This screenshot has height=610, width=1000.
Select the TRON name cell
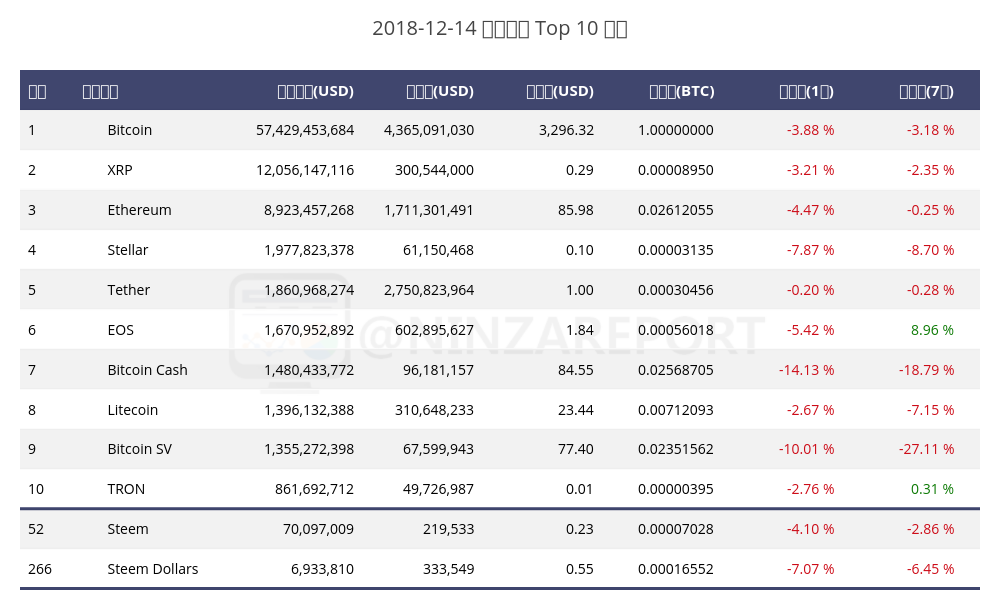click(x=126, y=489)
